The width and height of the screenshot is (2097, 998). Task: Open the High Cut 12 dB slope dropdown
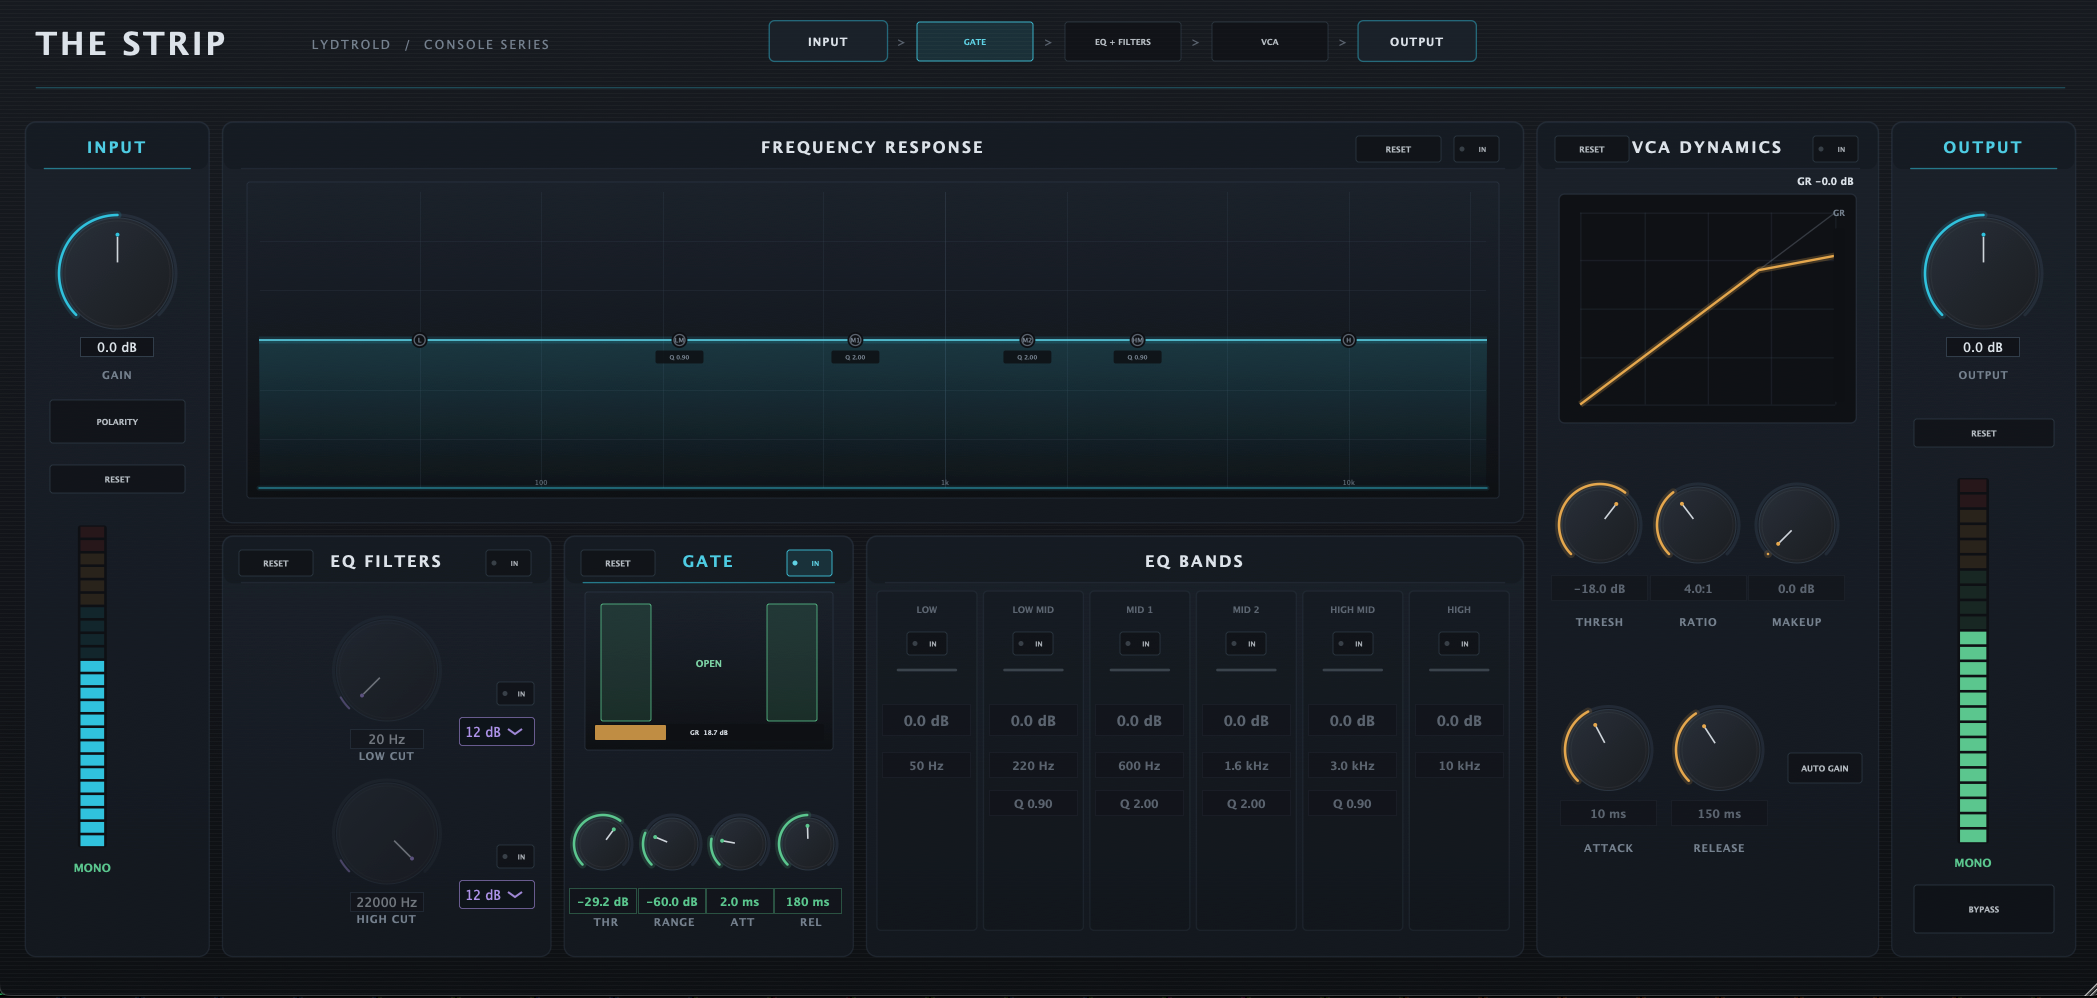coord(496,895)
